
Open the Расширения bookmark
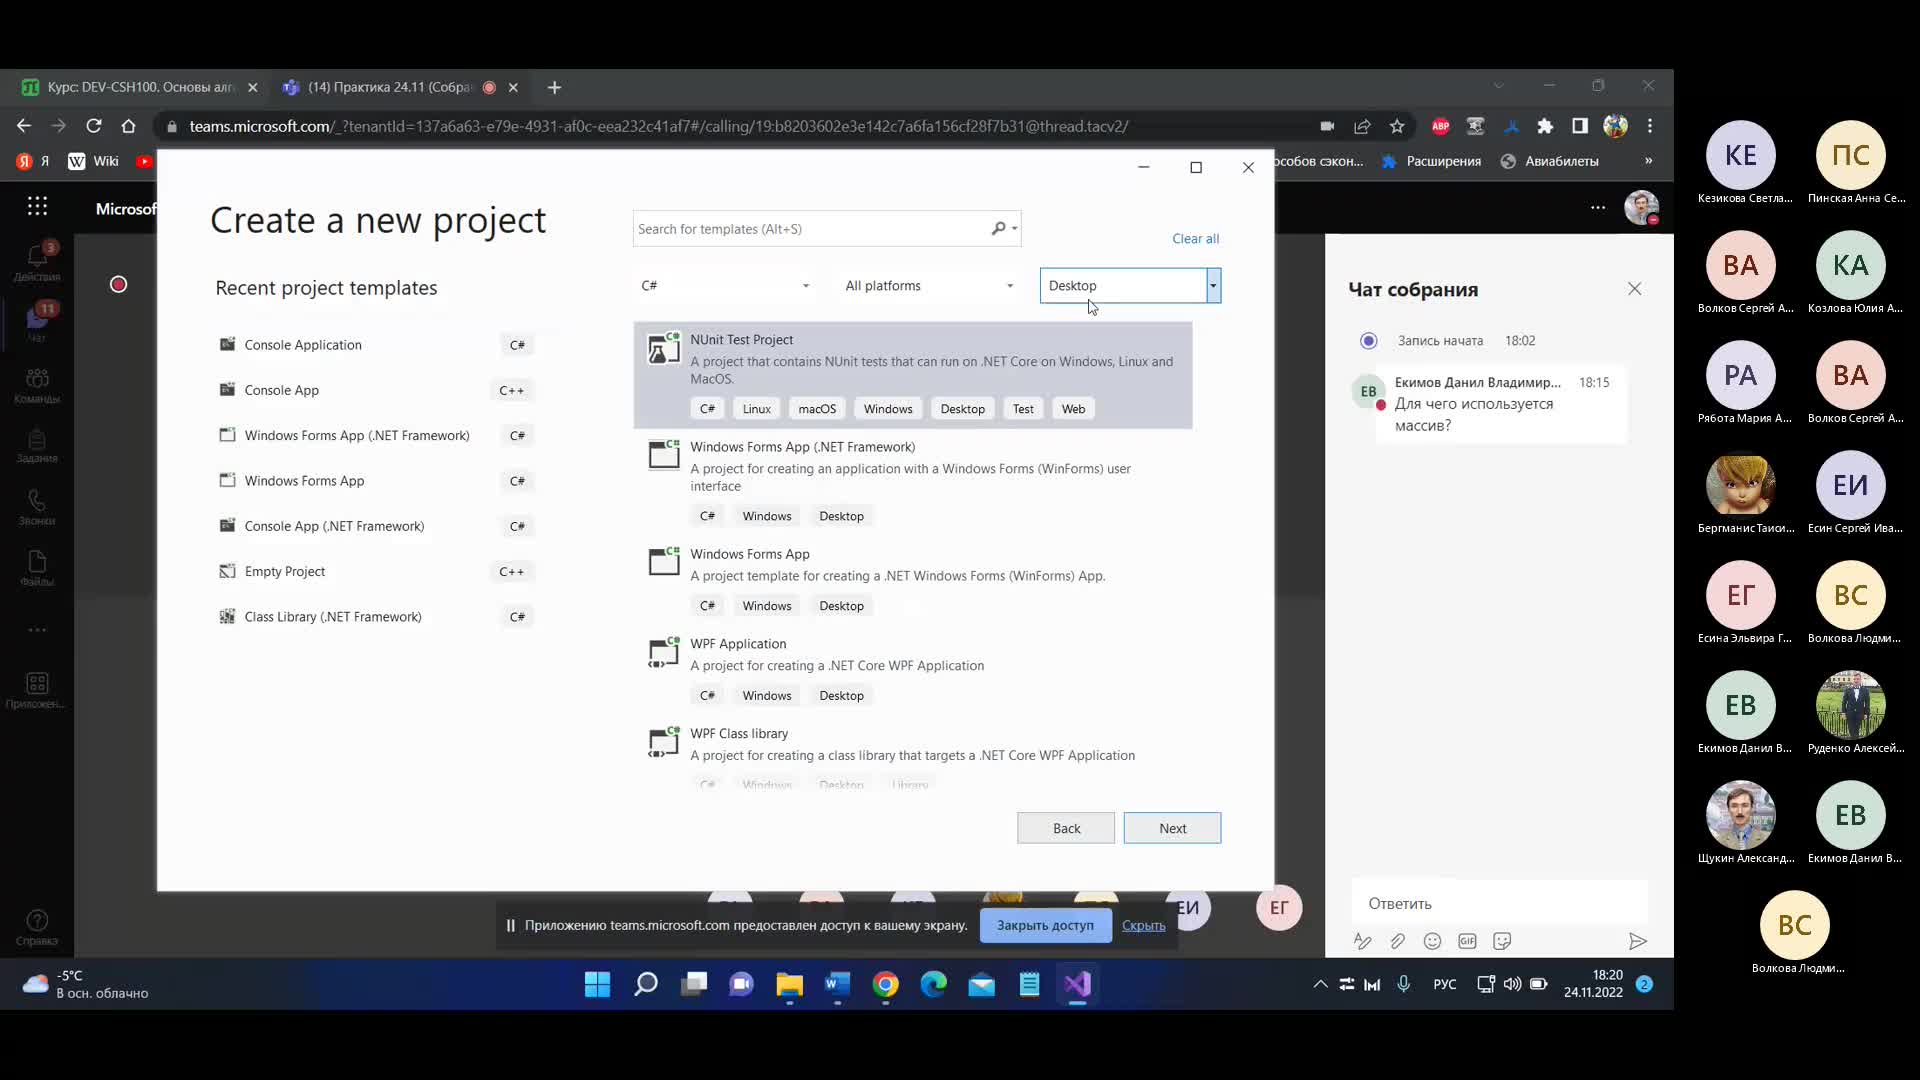(1431, 161)
